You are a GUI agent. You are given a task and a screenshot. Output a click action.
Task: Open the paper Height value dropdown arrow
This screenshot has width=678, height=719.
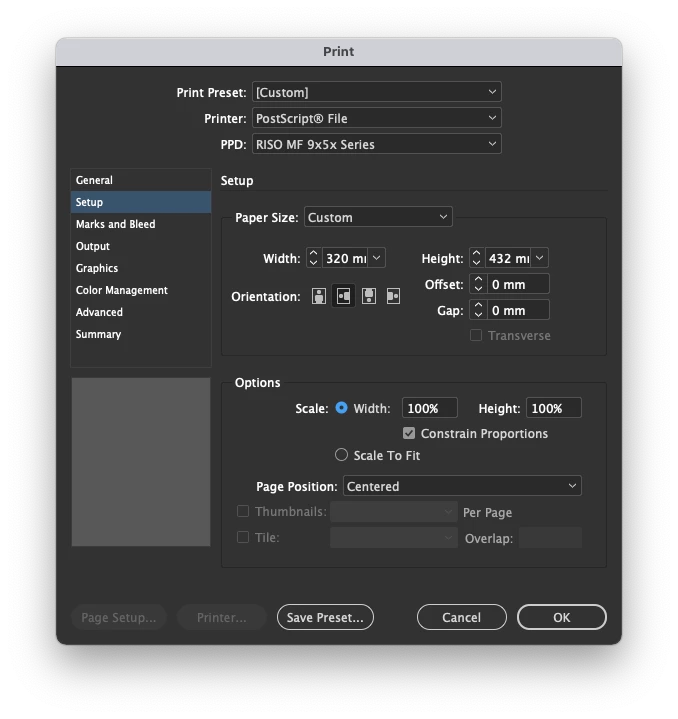point(540,258)
